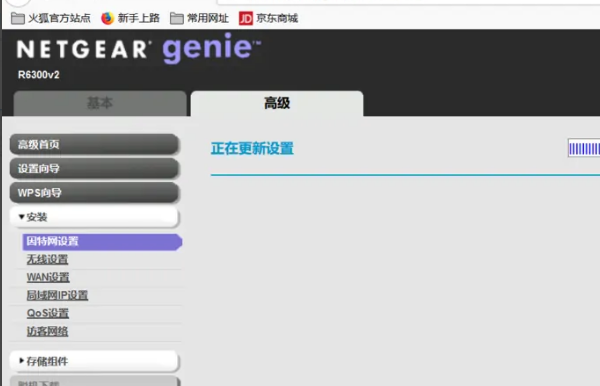The height and width of the screenshot is (386, 600).
Task: Open the WAN设置 link
Action: [x=48, y=277]
